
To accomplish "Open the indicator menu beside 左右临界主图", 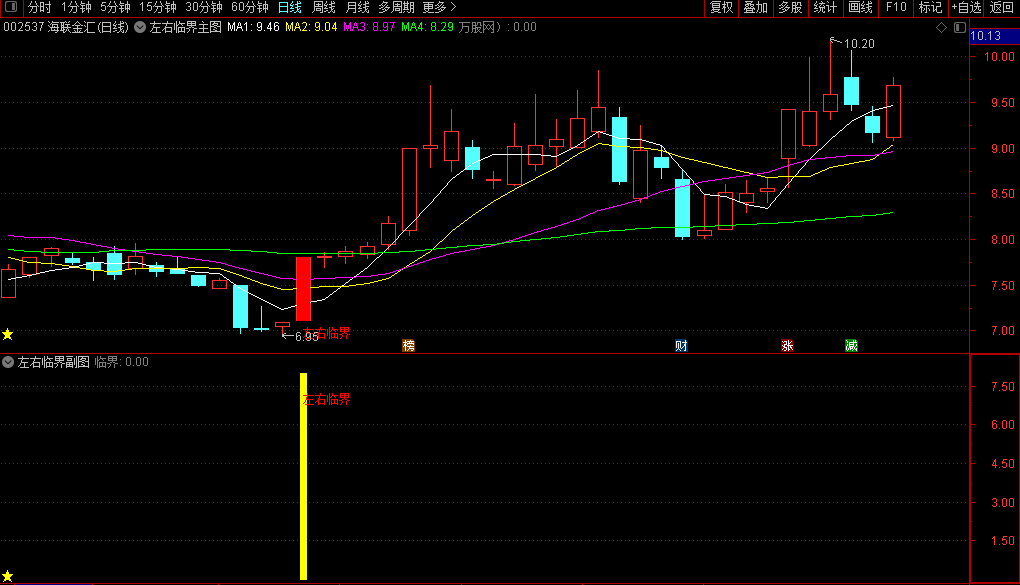I will [x=140, y=27].
